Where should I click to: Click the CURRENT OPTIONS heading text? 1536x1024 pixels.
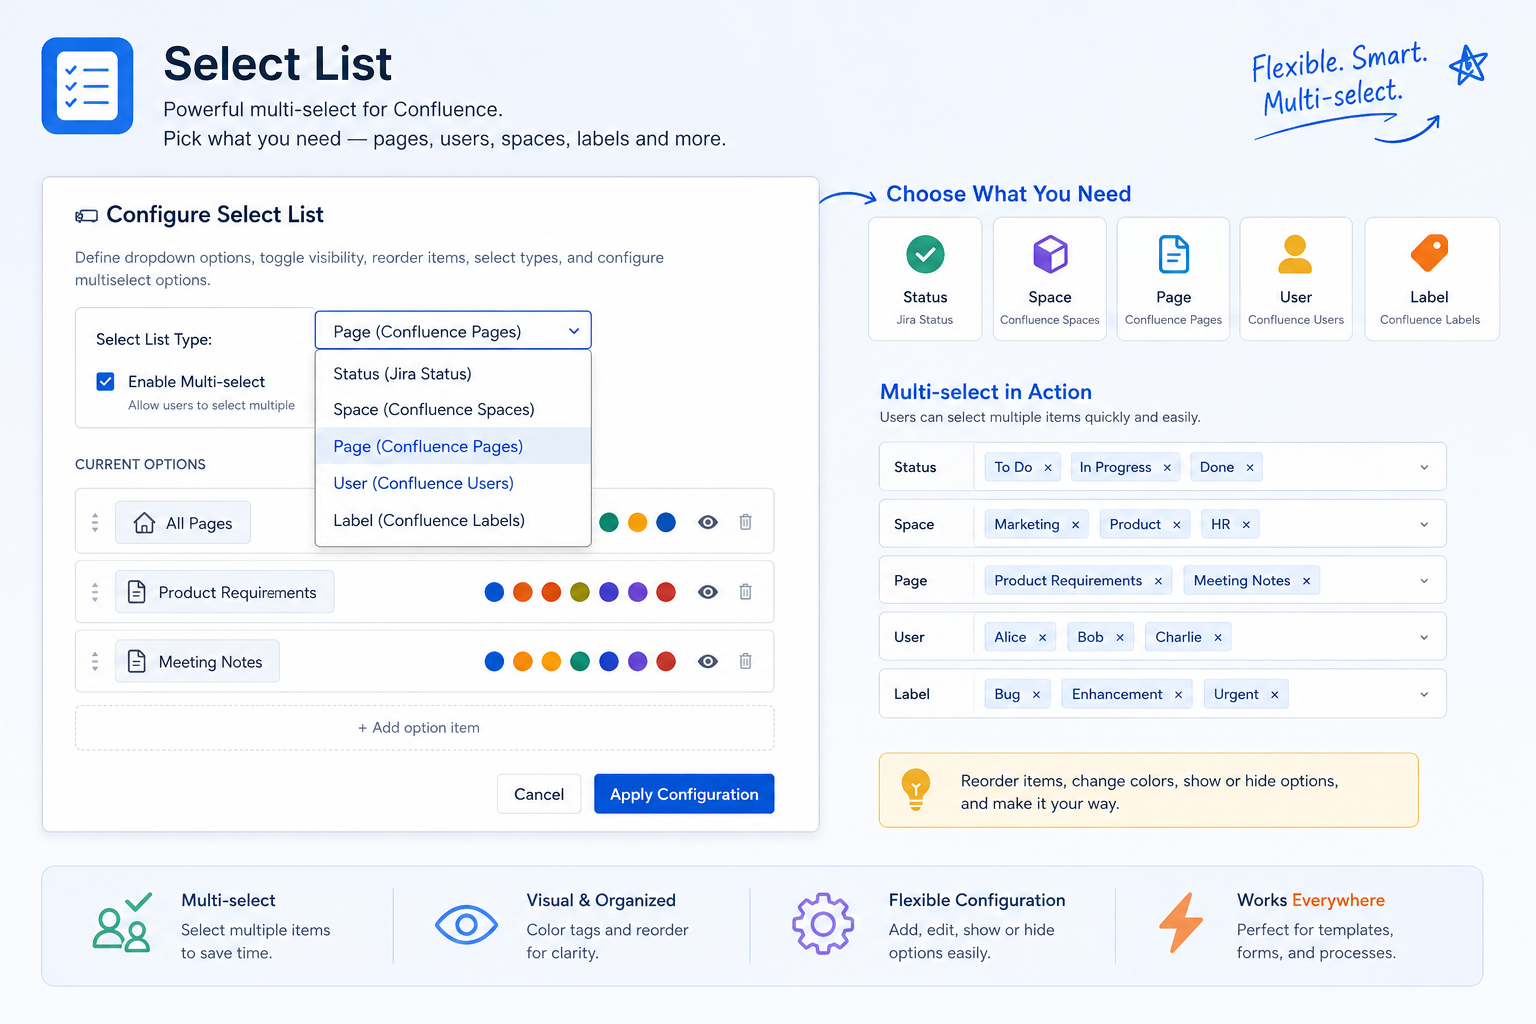(x=140, y=464)
